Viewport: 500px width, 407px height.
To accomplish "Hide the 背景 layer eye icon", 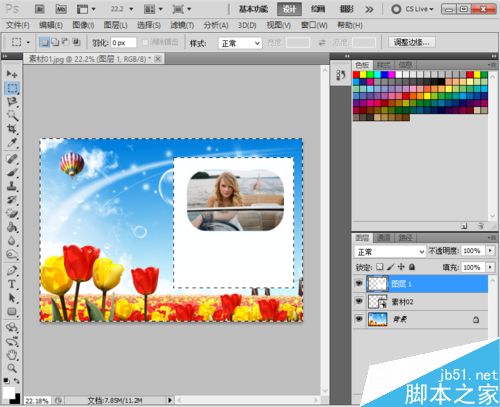I will point(359,319).
